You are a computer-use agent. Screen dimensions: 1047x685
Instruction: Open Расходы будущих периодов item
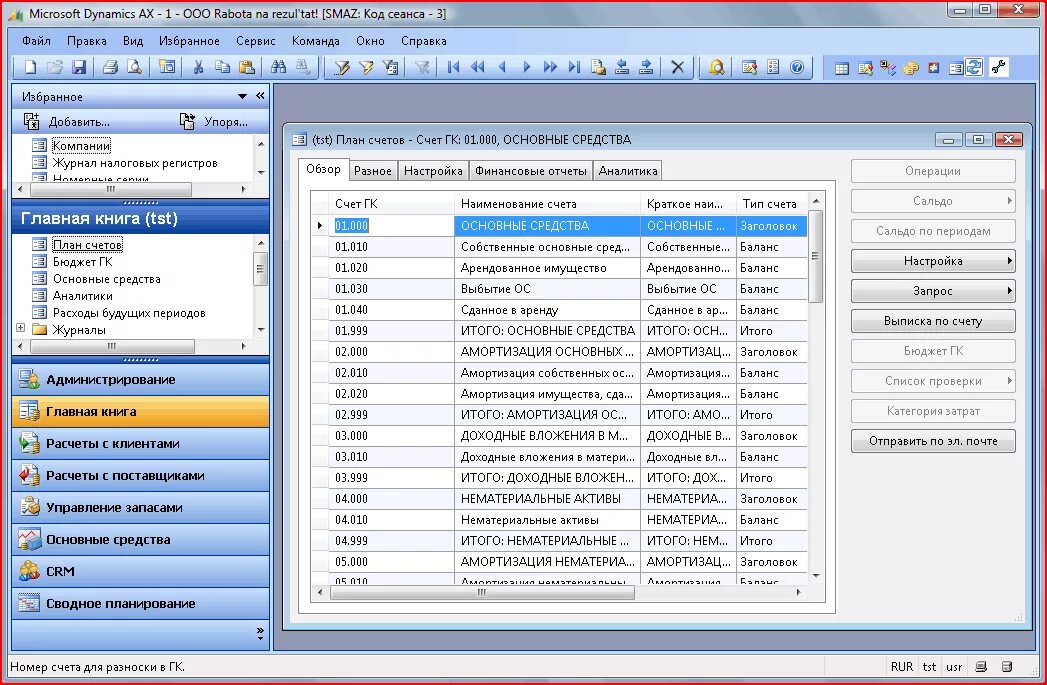click(x=129, y=312)
